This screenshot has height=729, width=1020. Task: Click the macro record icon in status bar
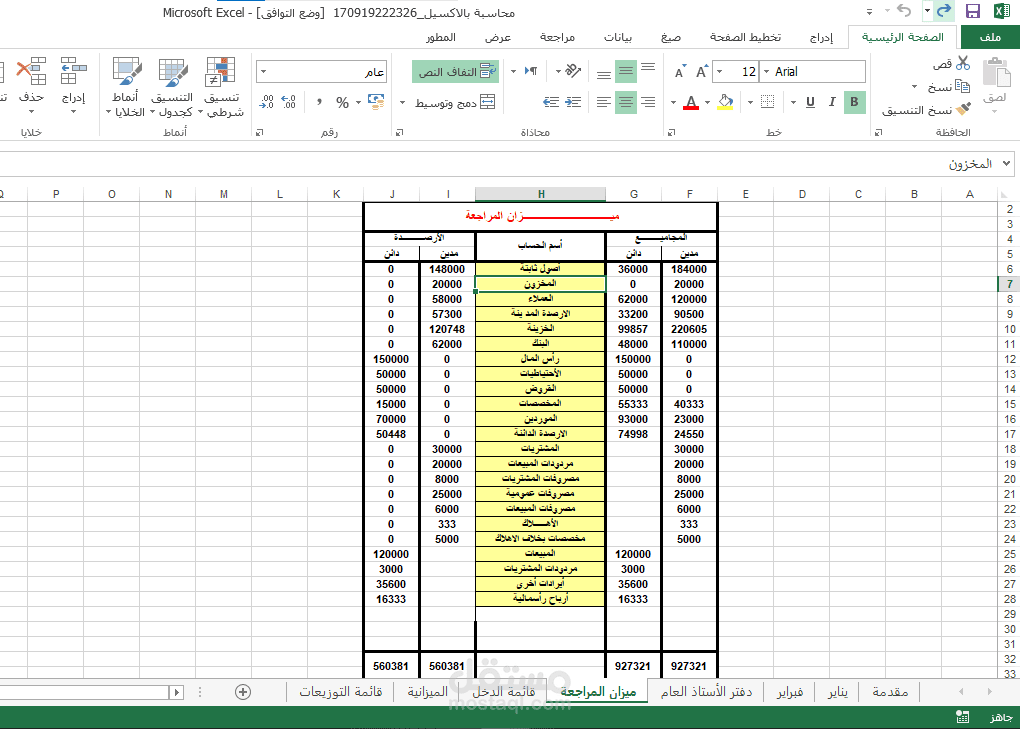pos(962,717)
